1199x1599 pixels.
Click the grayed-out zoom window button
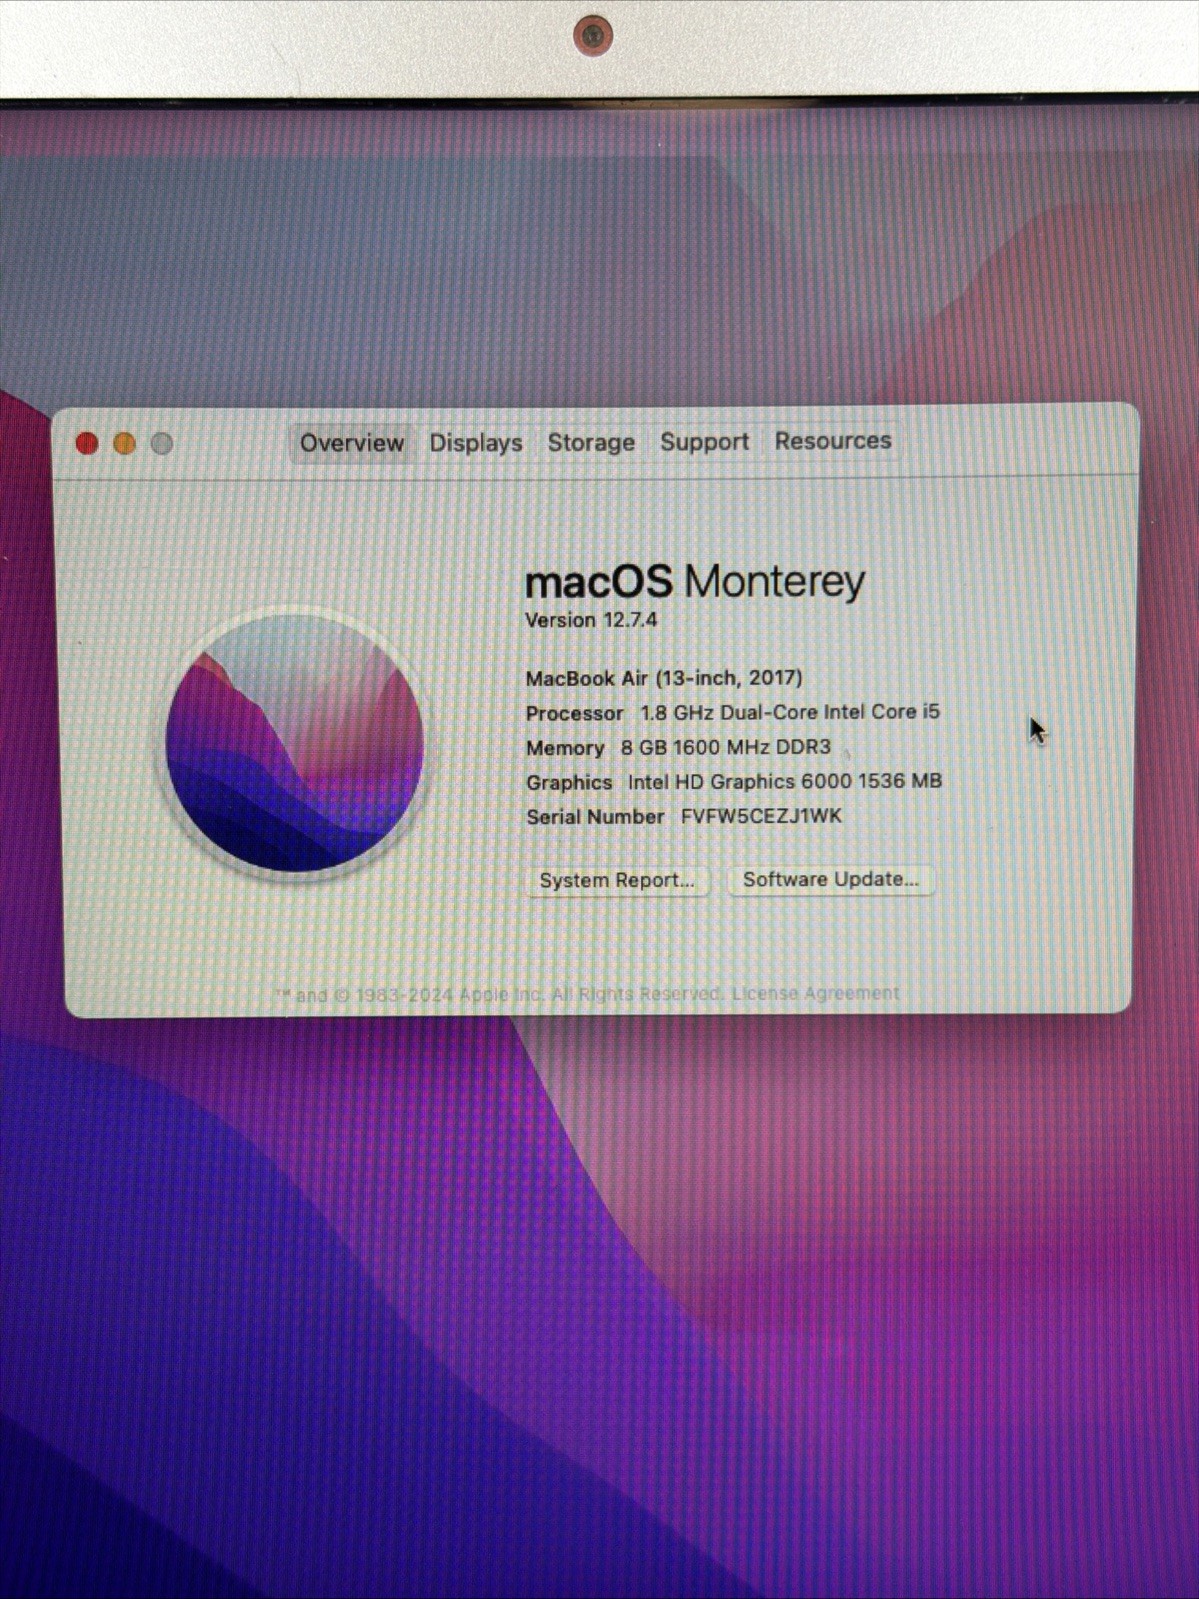coord(161,443)
